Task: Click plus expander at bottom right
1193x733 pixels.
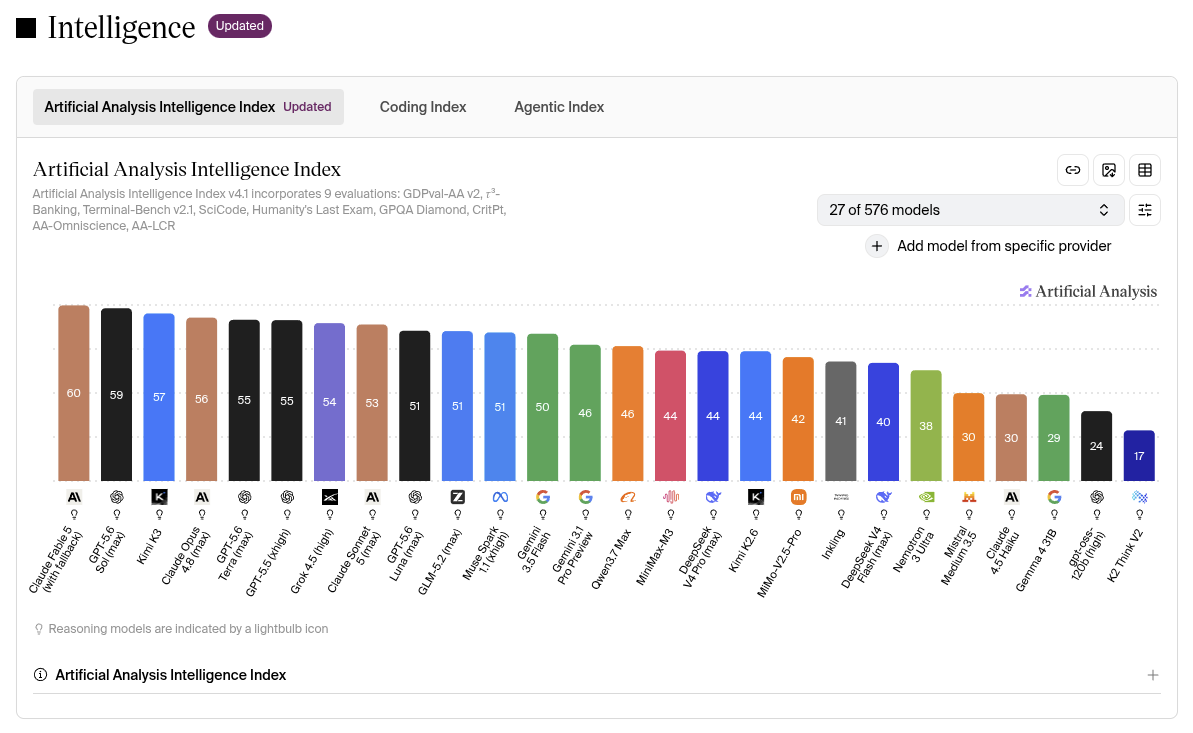Action: click(x=1153, y=675)
